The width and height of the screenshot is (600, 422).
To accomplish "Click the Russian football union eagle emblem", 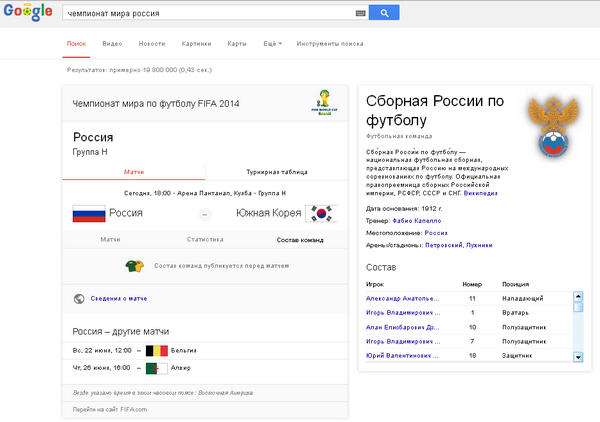I will point(553,127).
